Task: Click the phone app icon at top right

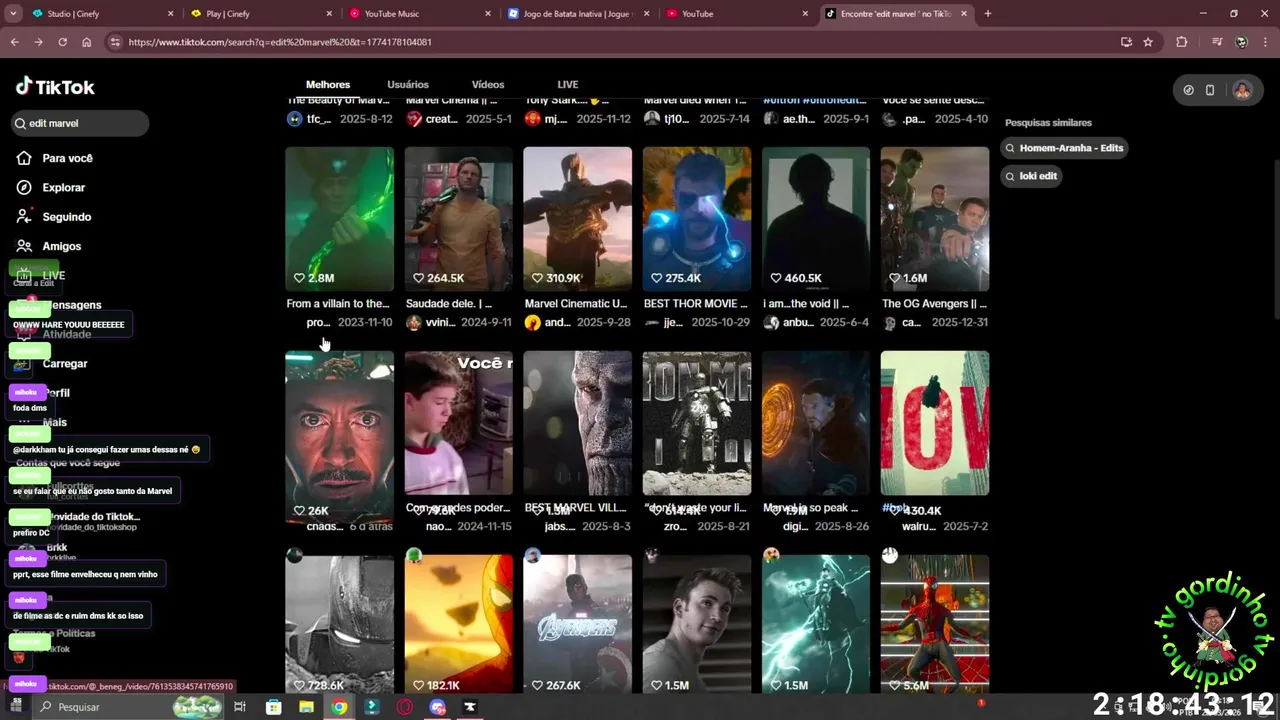Action: click(1210, 90)
